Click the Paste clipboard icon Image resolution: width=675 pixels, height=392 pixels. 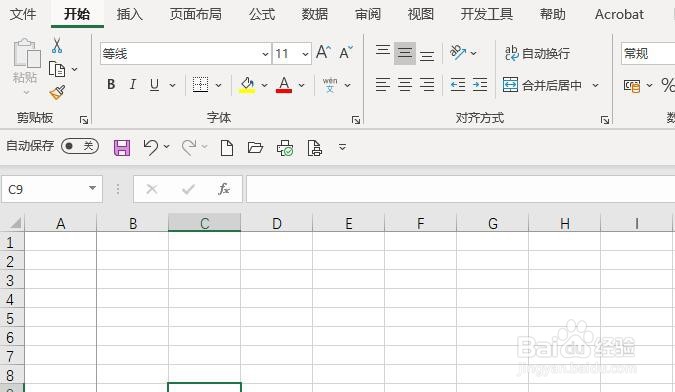[x=27, y=53]
